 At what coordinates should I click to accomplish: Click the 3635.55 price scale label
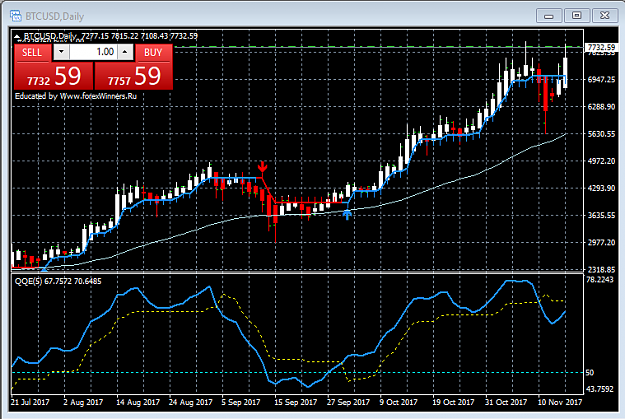[601, 215]
